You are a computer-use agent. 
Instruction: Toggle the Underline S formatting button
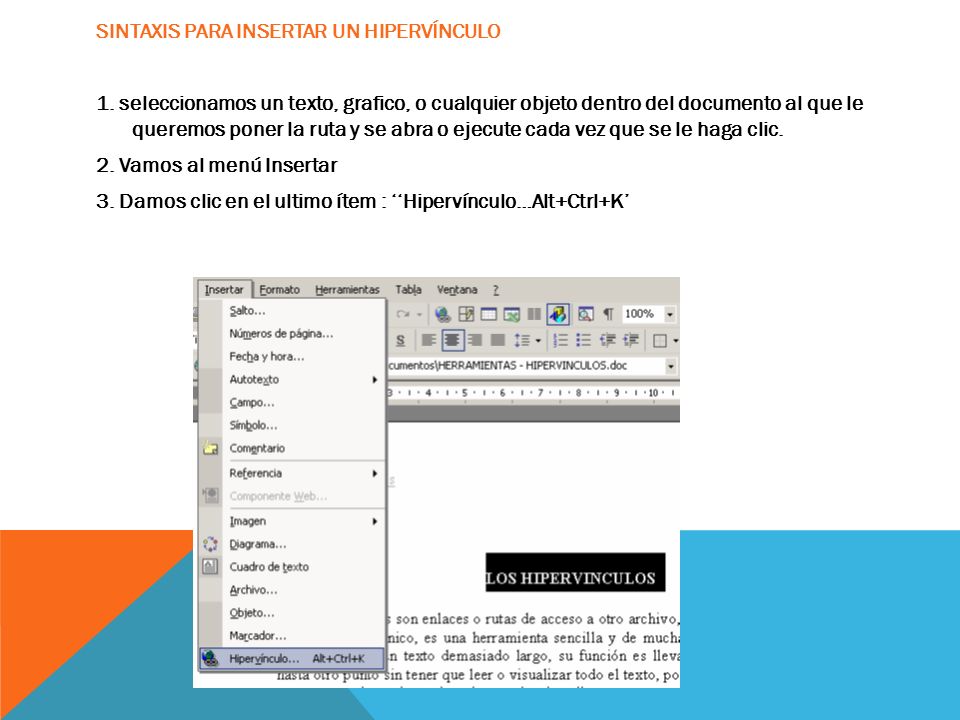(400, 340)
